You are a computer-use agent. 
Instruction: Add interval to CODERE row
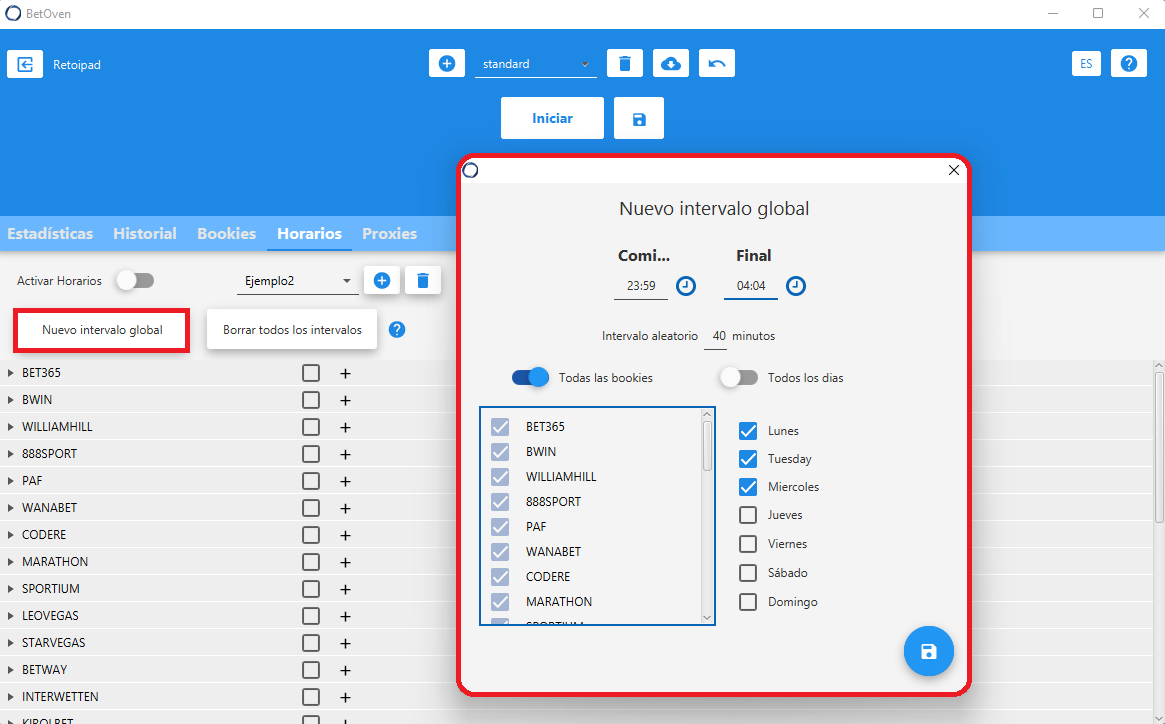[x=345, y=535]
